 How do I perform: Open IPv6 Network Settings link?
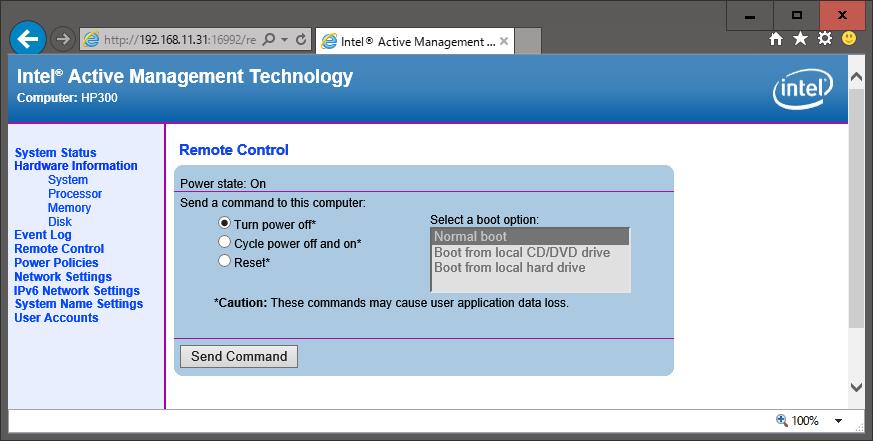(77, 291)
